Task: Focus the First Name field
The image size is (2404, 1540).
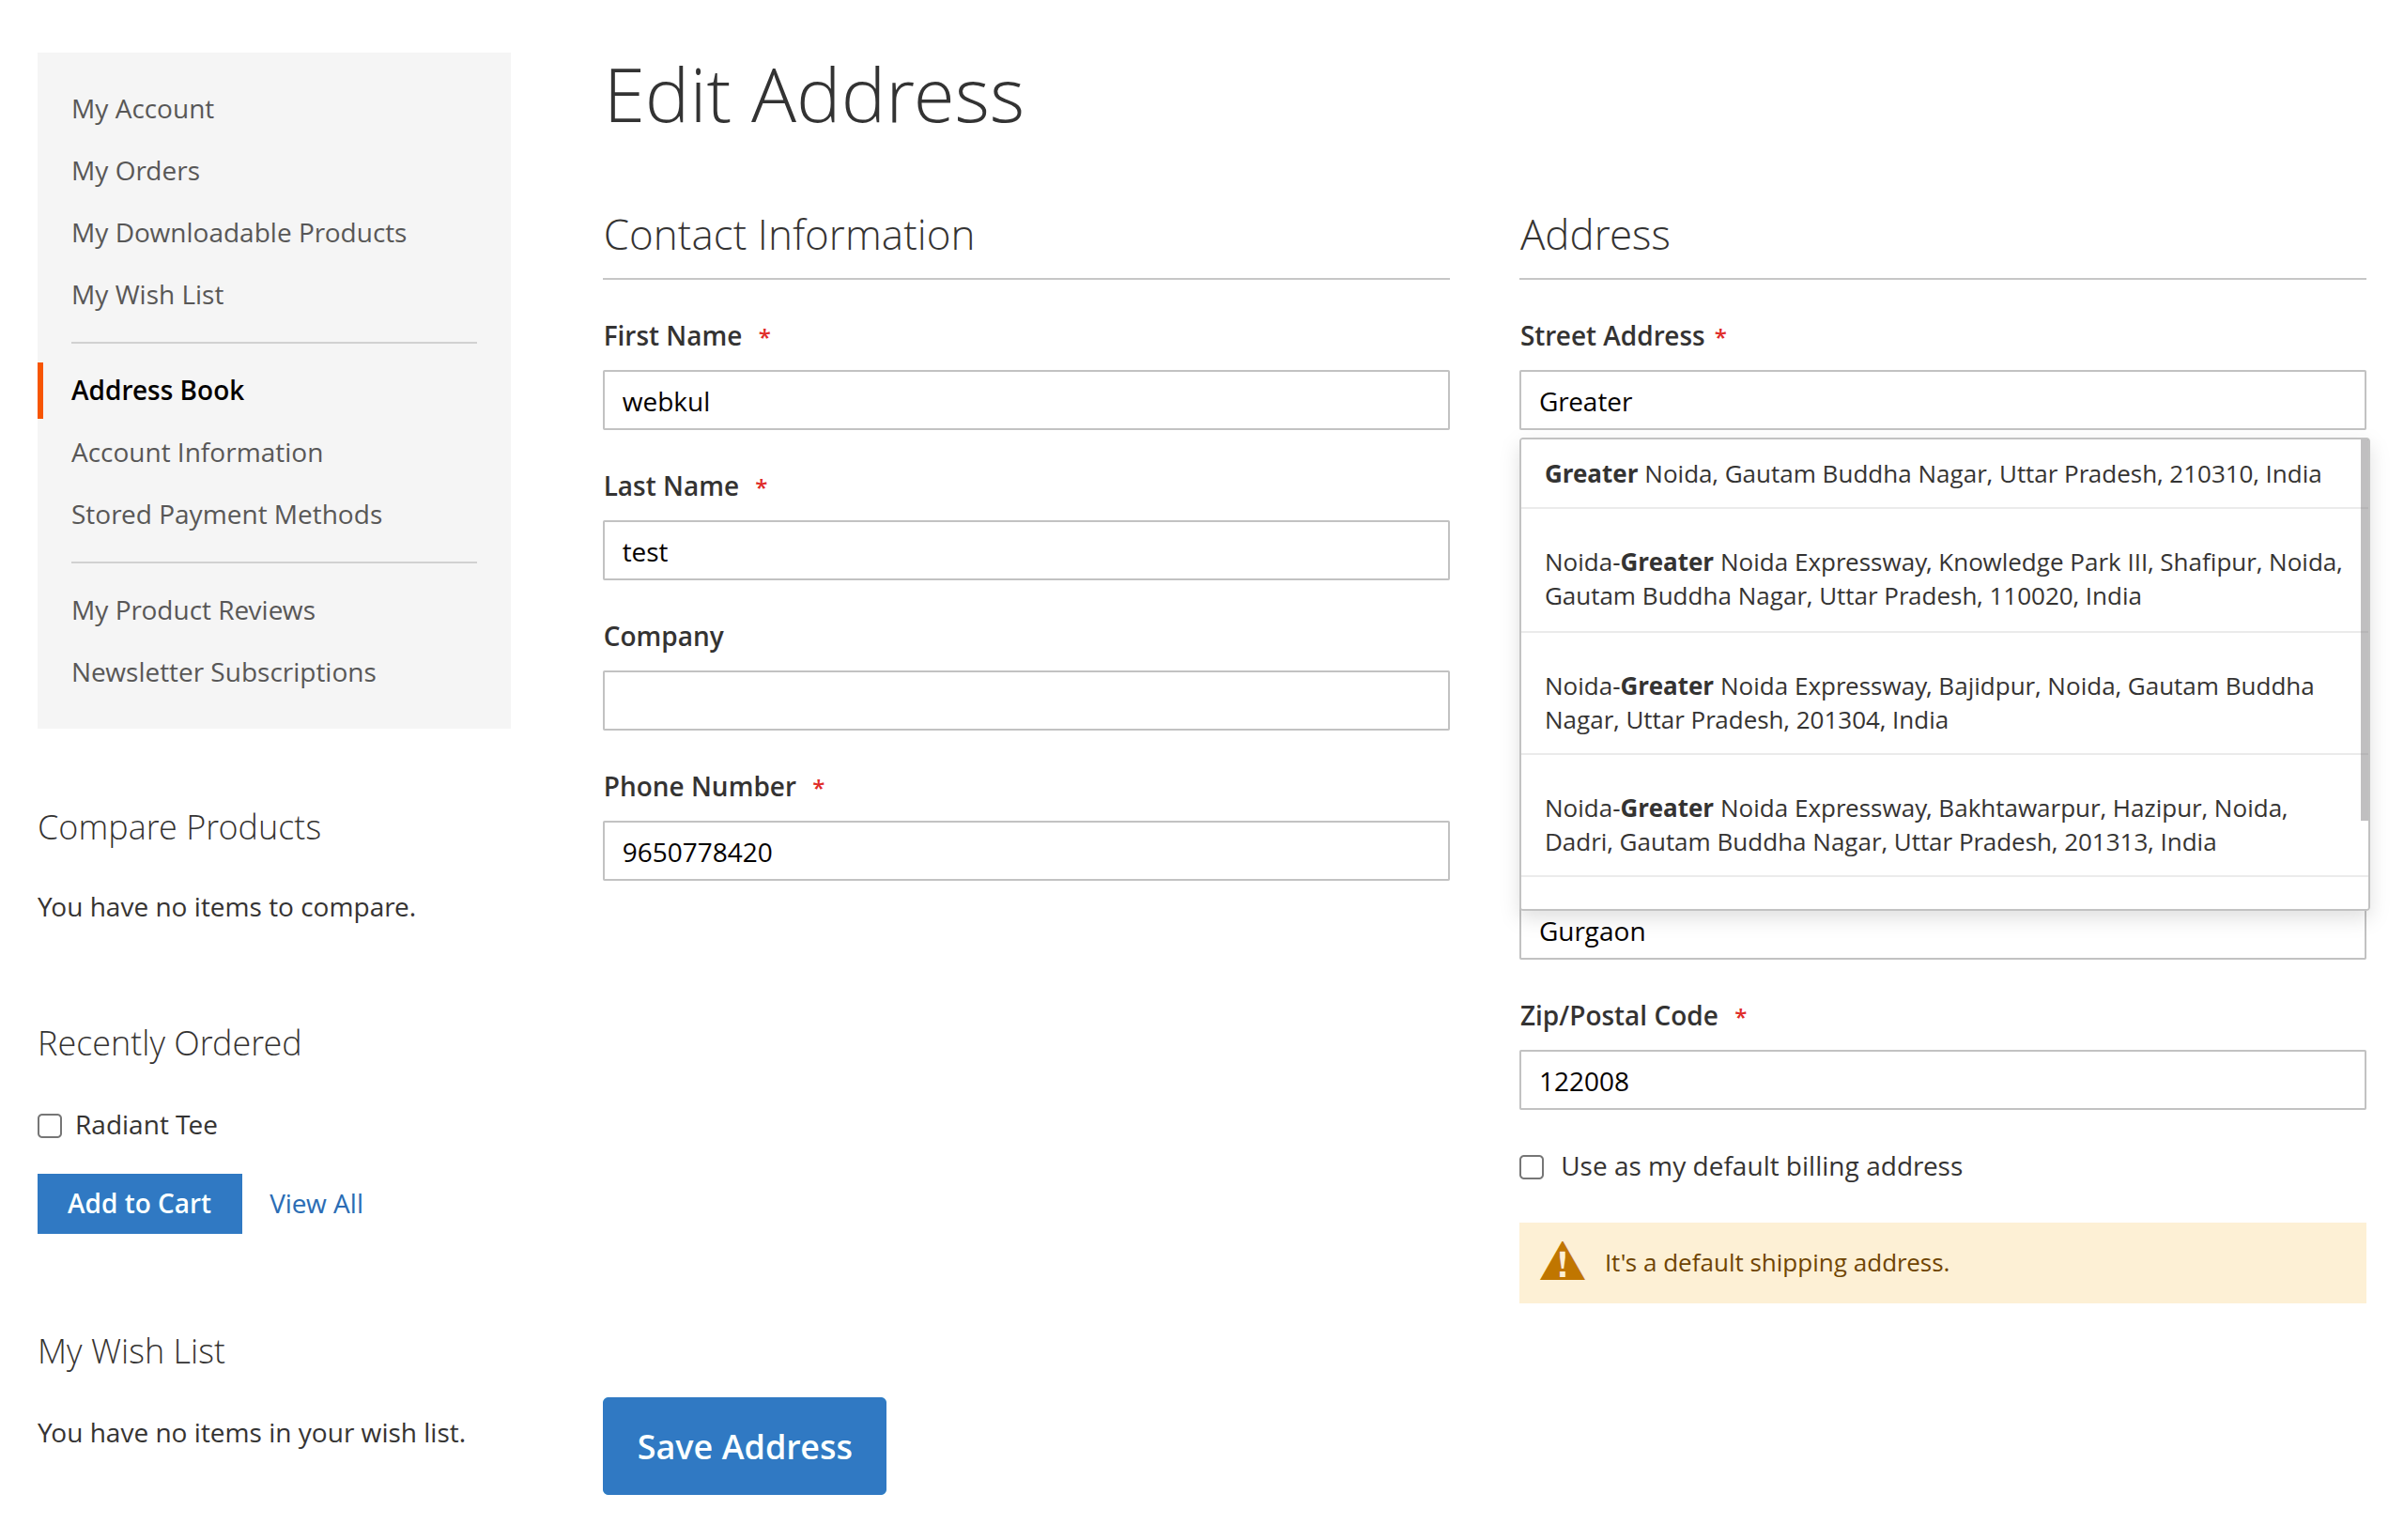Action: [1026, 400]
